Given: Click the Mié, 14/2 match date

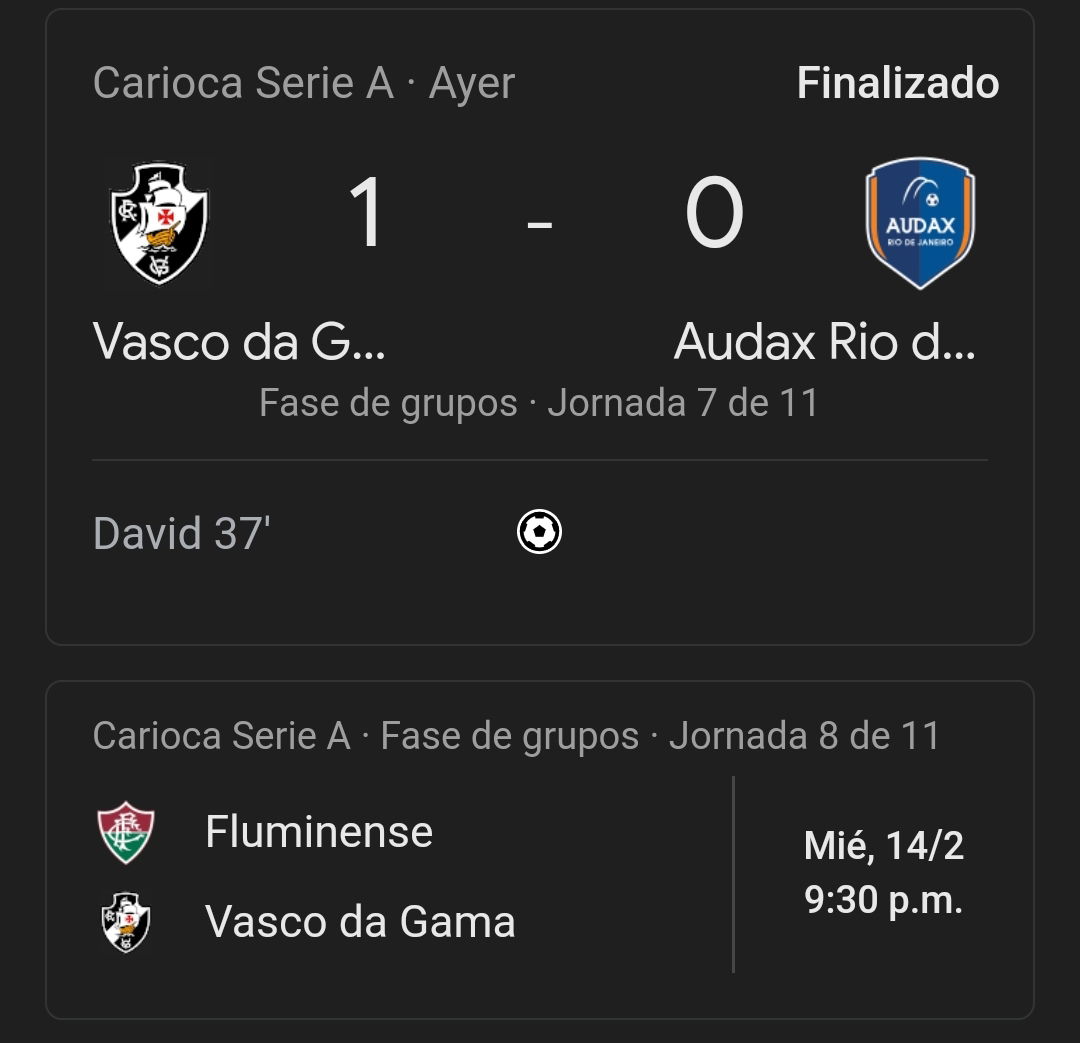Looking at the screenshot, I should tap(884, 845).
